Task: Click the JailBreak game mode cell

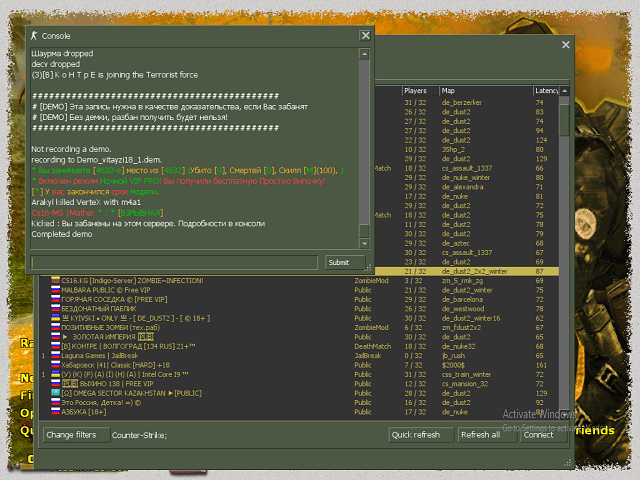Action: (x=367, y=356)
